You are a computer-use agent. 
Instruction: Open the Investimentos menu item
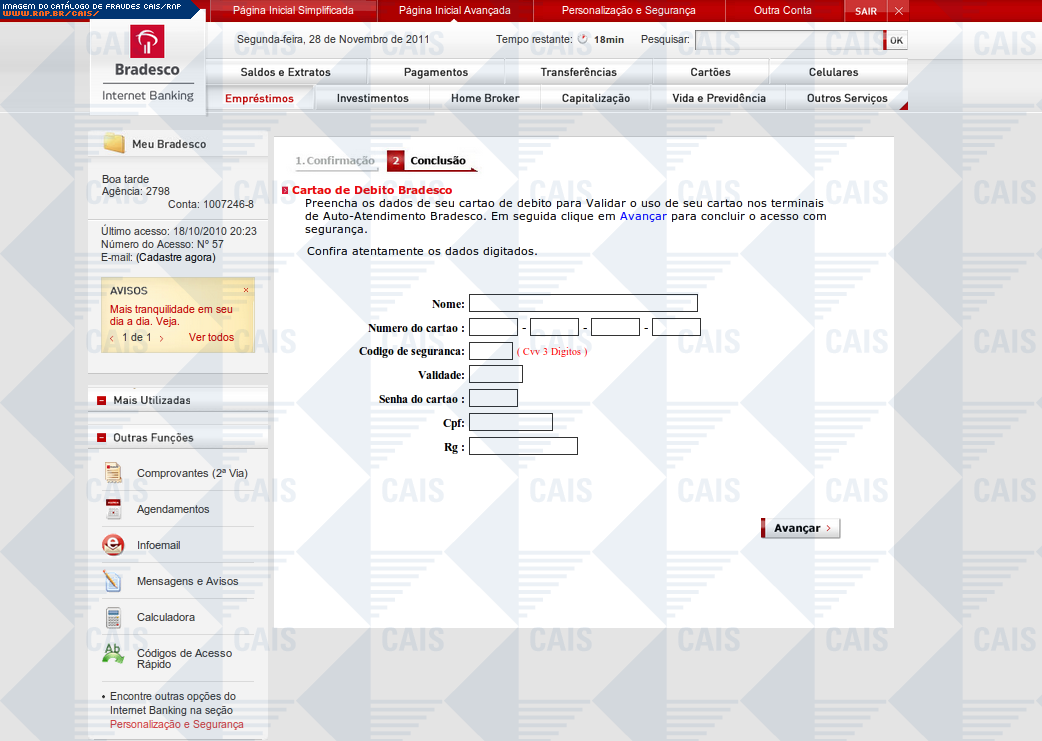pyautogui.click(x=372, y=98)
